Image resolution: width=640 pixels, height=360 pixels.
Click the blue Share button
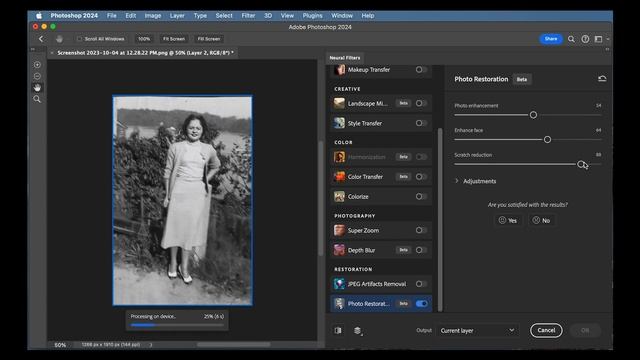coord(551,39)
